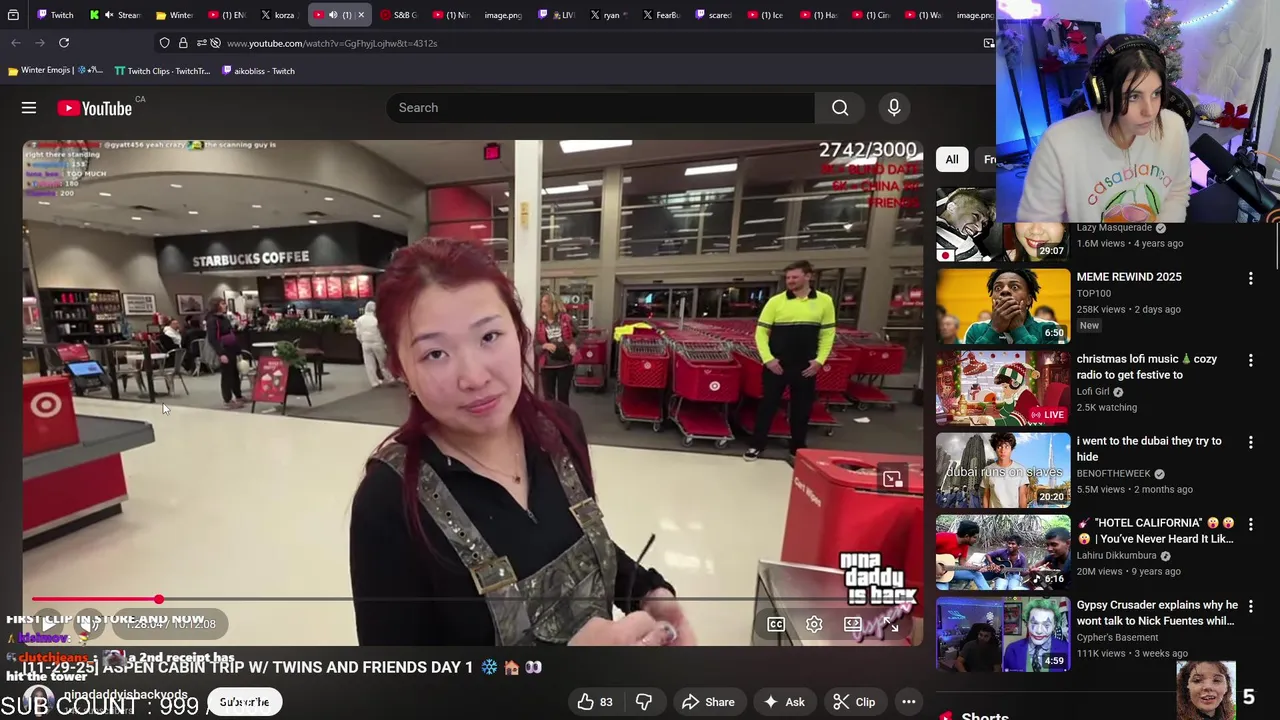
Task: Open the MEME REWIND 2025 video thumbnail
Action: pyautogui.click(x=1003, y=306)
